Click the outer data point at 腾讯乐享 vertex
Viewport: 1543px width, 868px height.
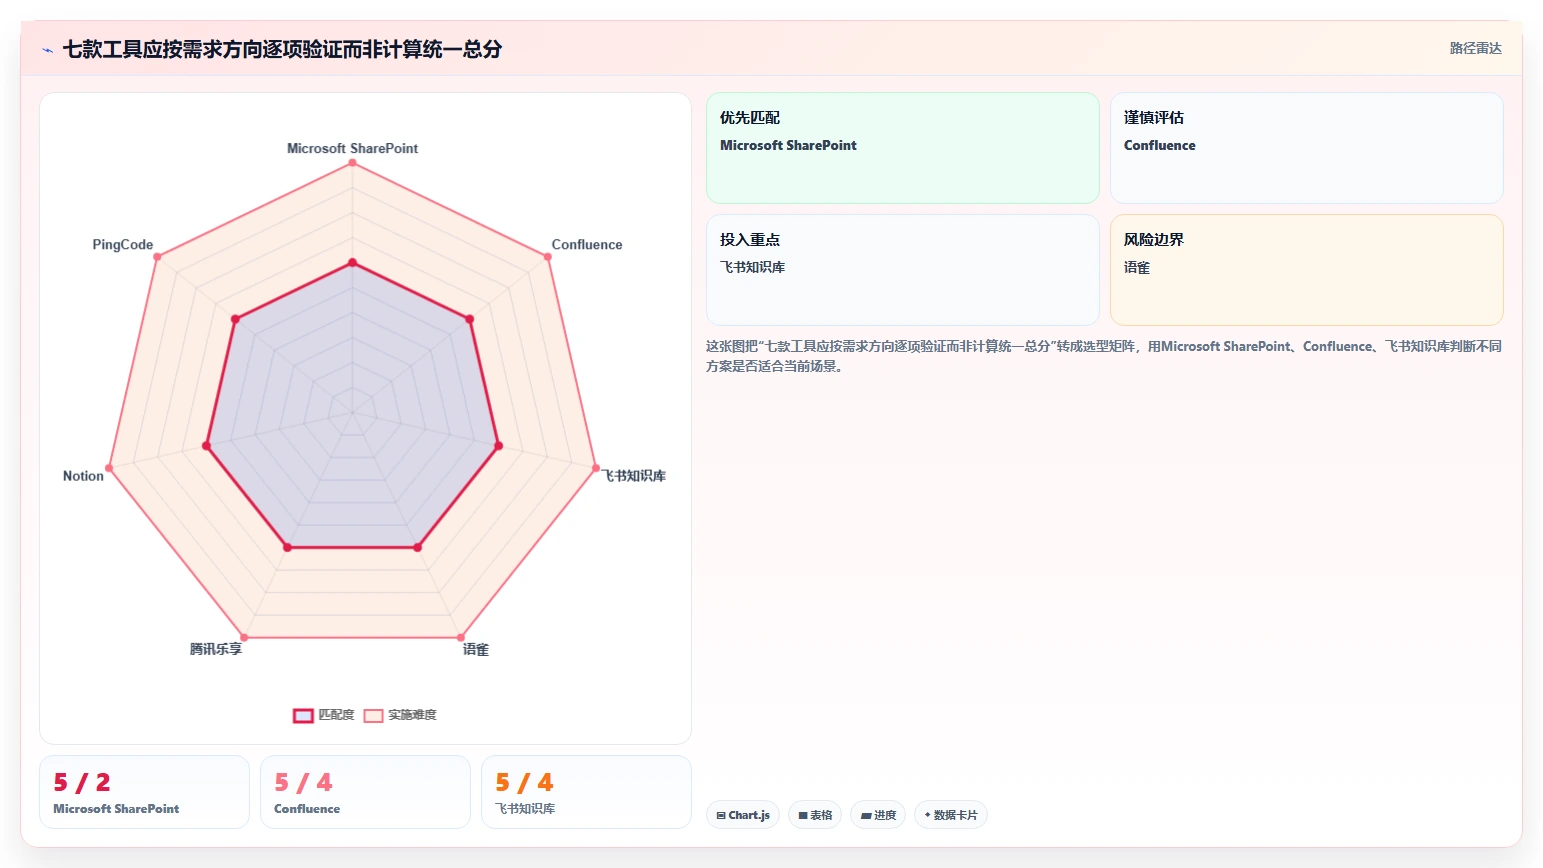(244, 637)
